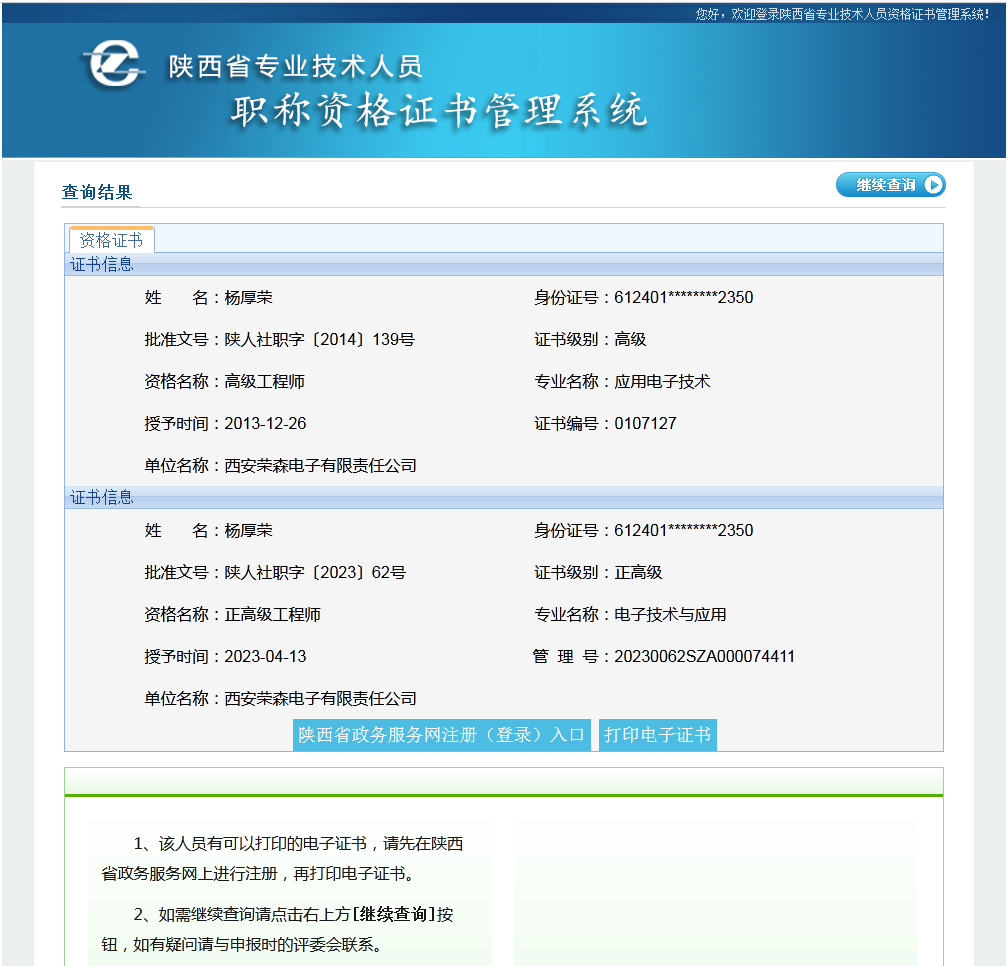Select approval number 陕人社职字〔2014〕139号
The width and height of the screenshot is (1007, 966).
coord(319,339)
